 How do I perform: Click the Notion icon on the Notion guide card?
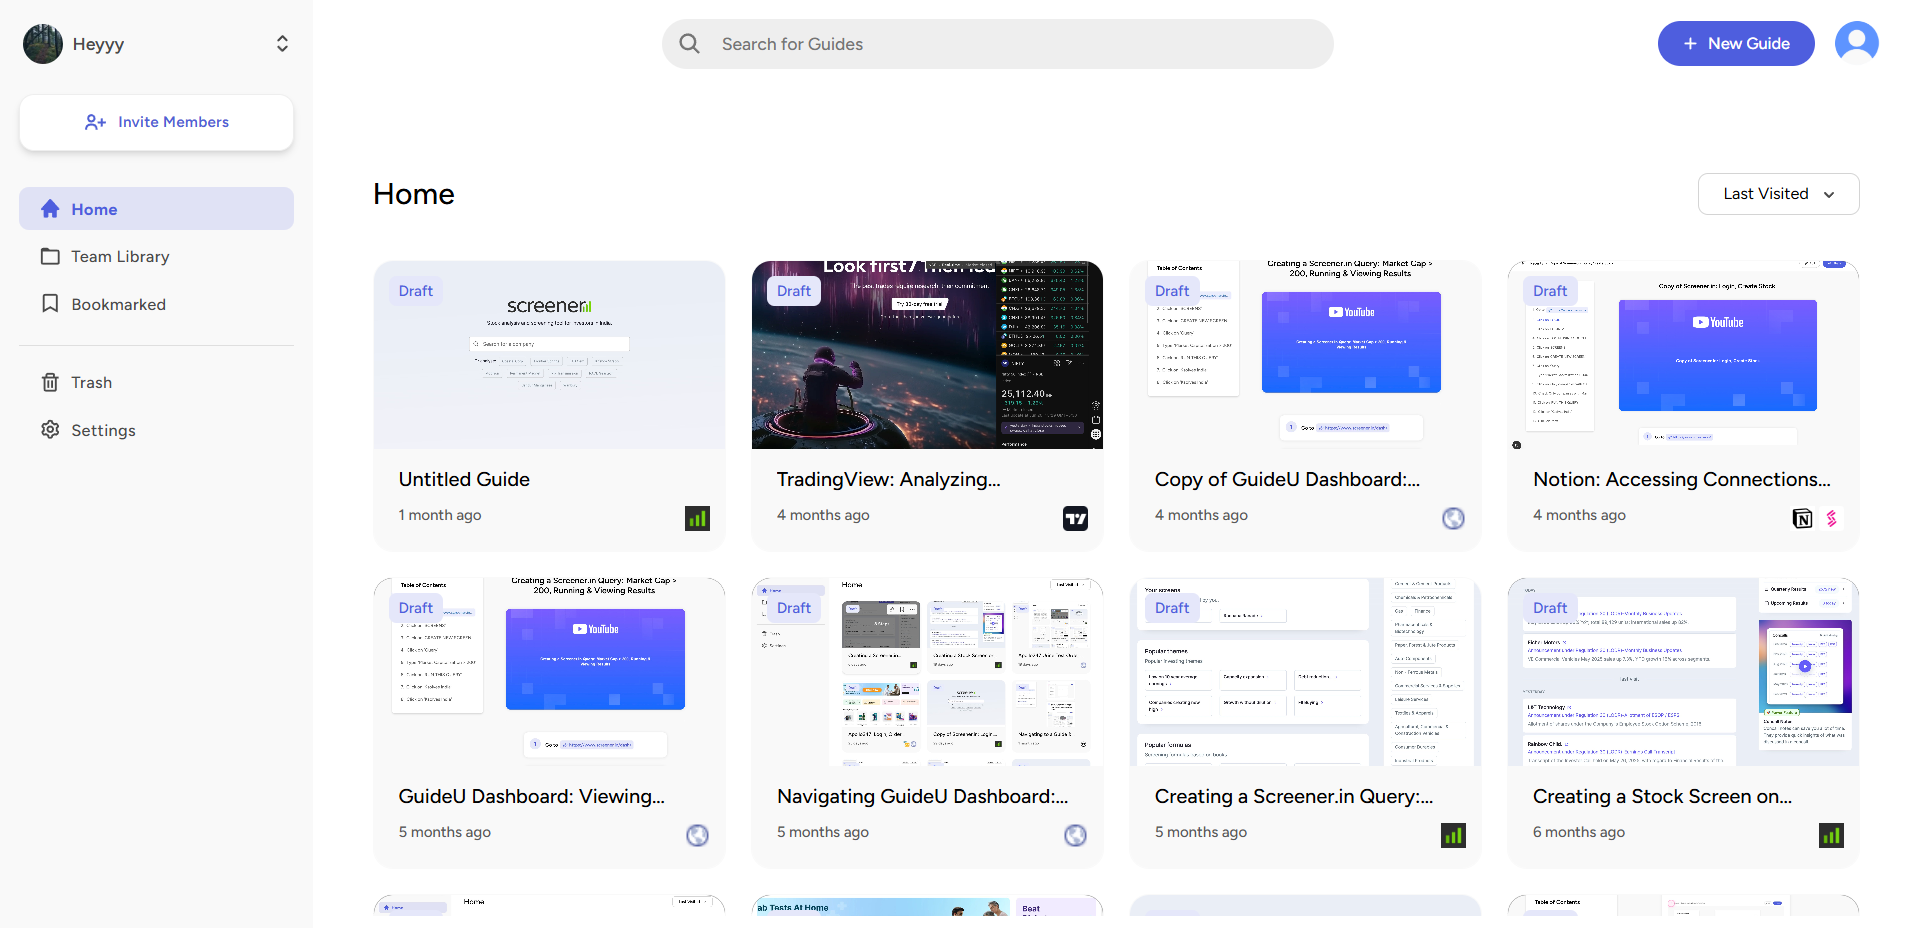1803,518
